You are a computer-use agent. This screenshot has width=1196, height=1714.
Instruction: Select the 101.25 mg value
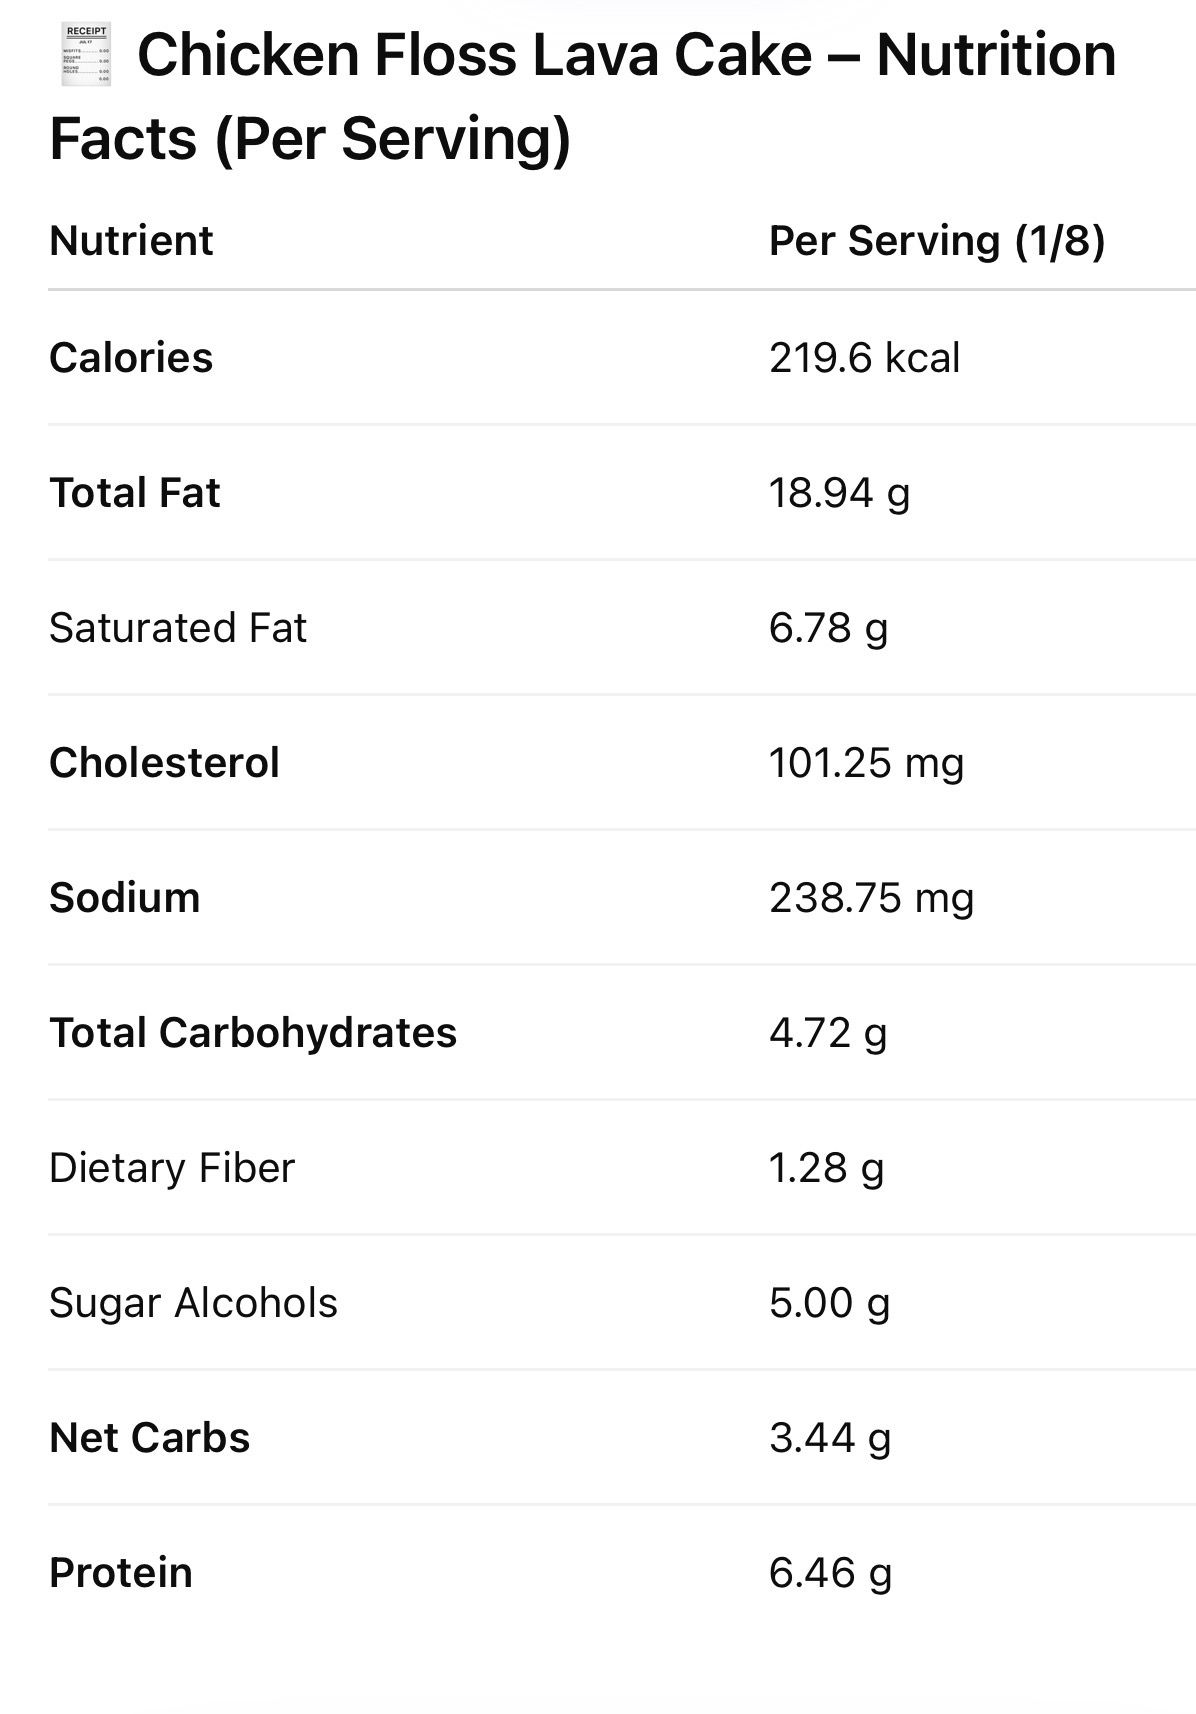click(x=866, y=763)
